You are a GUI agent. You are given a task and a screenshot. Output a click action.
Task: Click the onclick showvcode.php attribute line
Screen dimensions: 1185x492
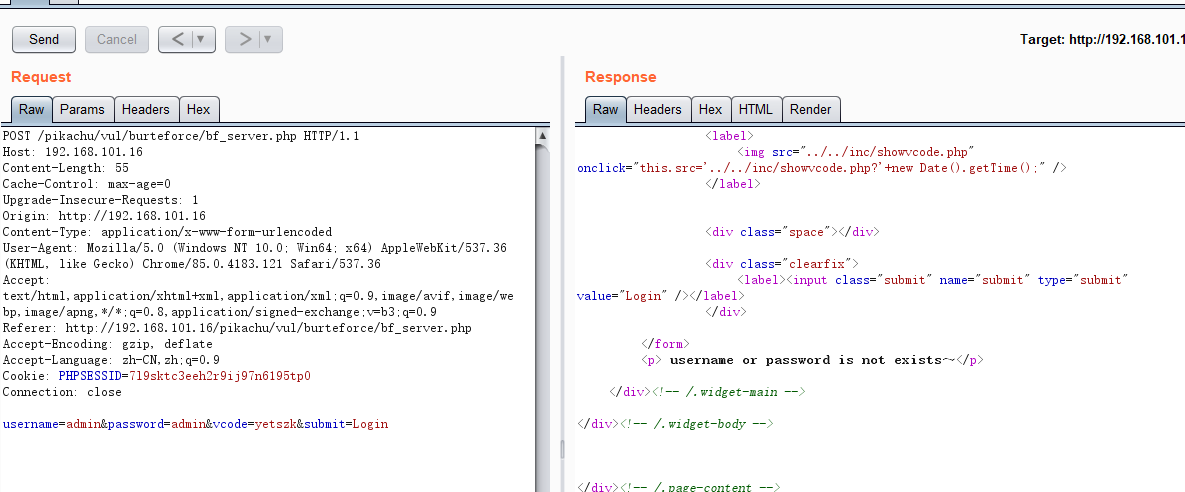(x=821, y=168)
